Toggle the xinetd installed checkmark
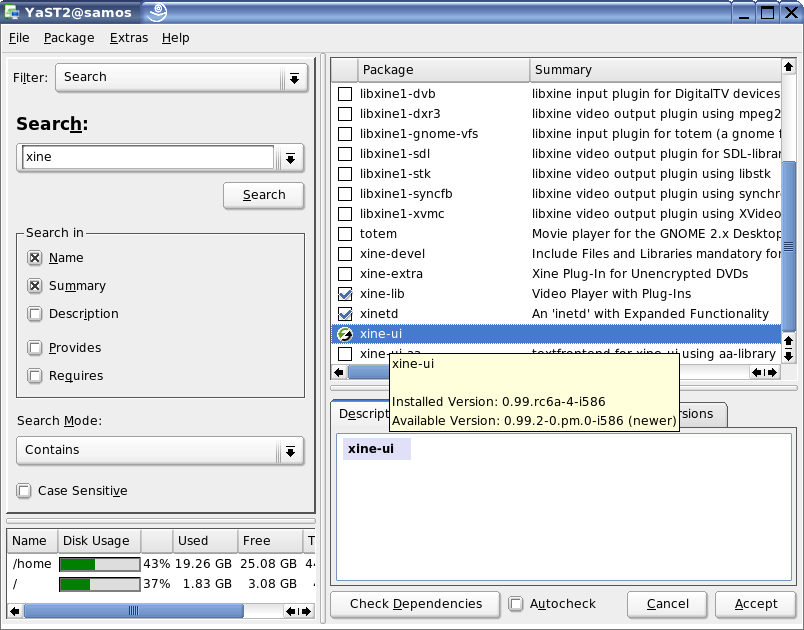The width and height of the screenshot is (804, 630). 345,314
